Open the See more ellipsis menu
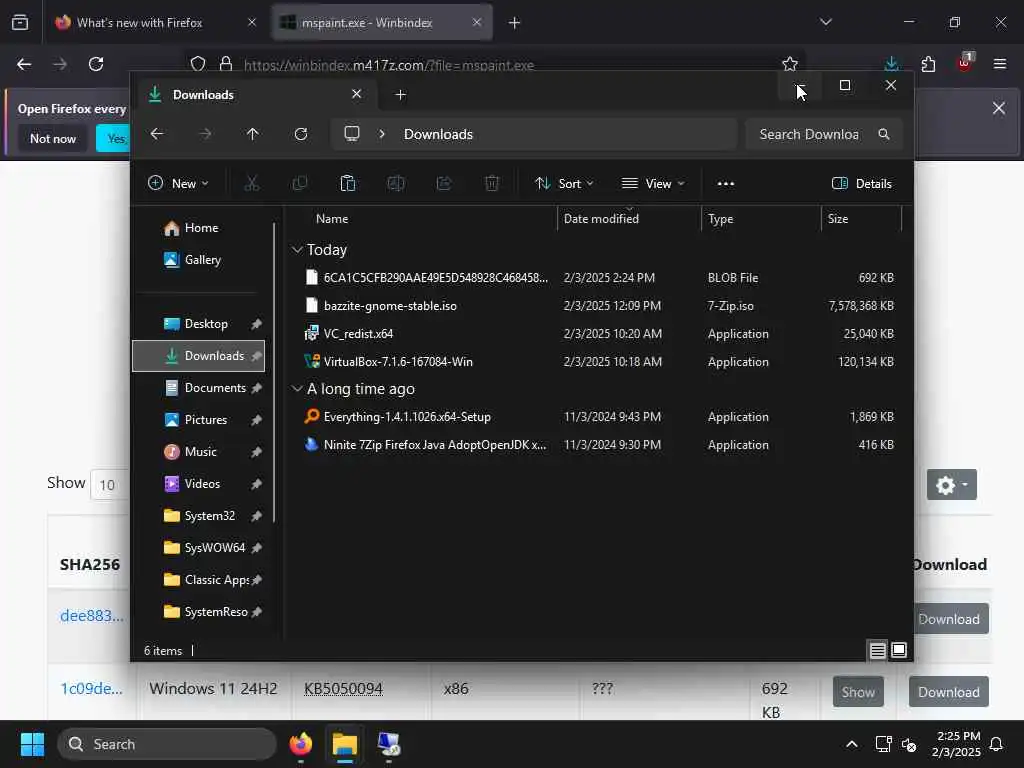 [726, 184]
